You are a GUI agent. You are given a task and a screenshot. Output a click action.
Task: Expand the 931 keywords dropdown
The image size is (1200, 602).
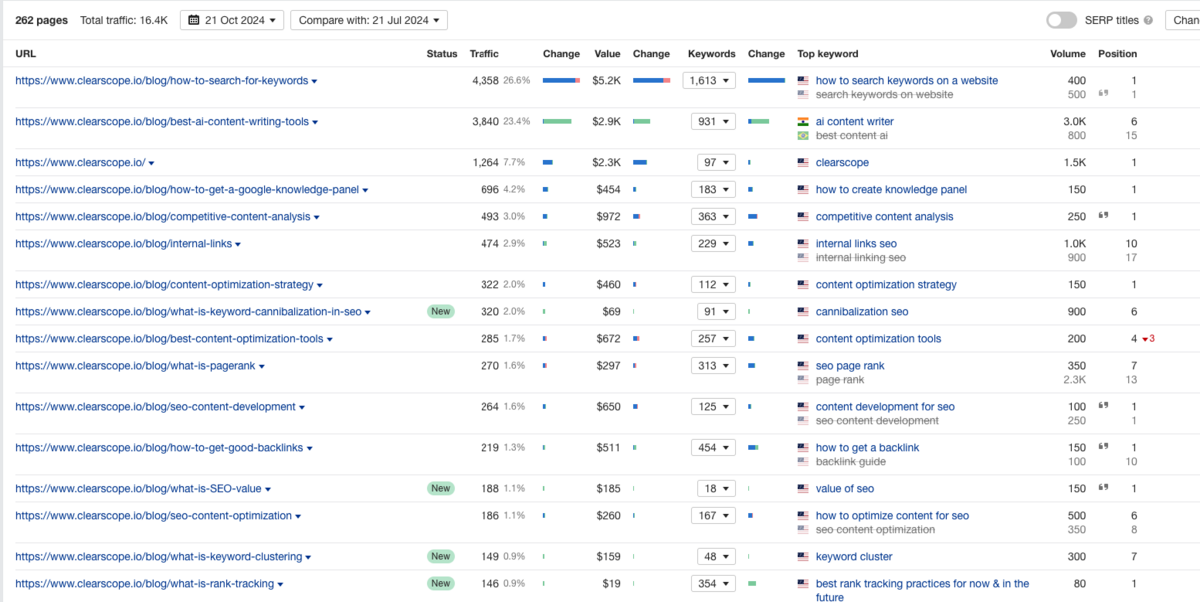tap(713, 122)
